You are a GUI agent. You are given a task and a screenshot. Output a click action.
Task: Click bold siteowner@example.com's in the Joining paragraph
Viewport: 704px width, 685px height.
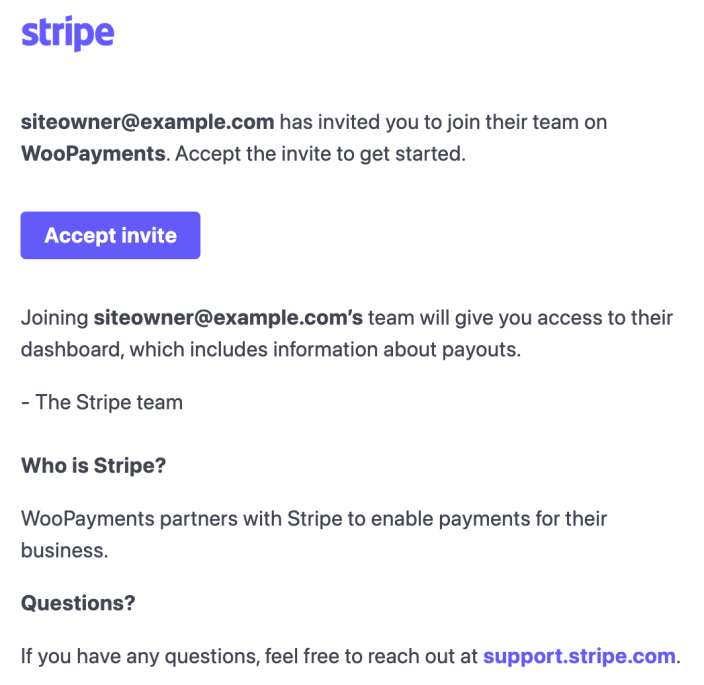[228, 318]
